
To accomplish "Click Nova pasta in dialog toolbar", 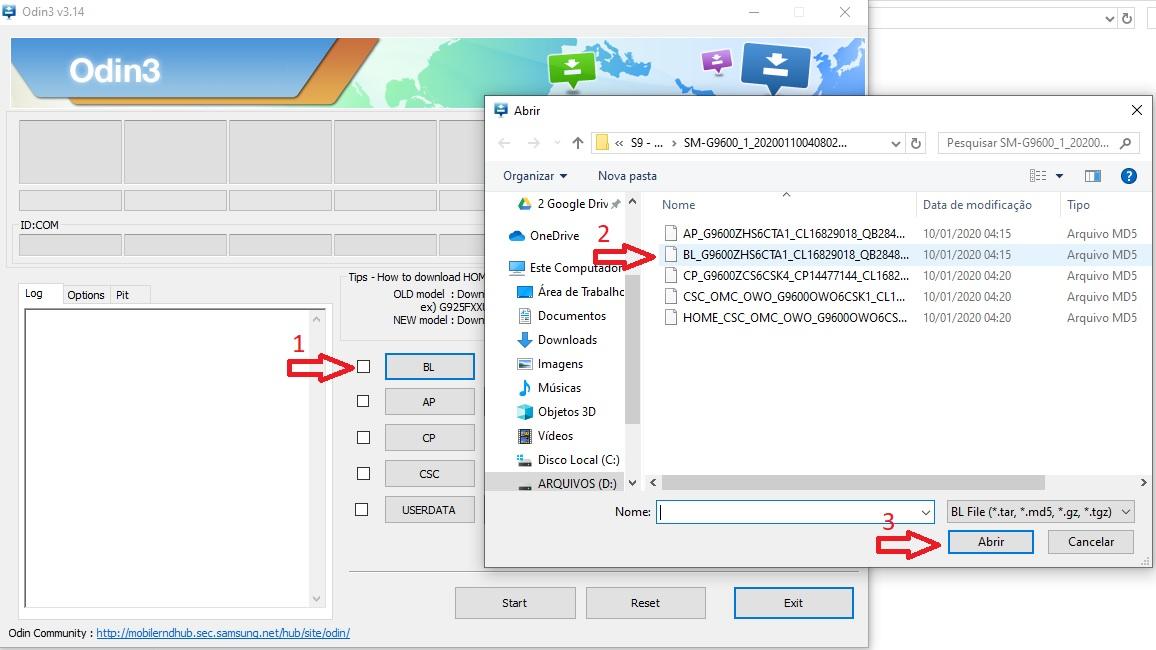I will pyautogui.click(x=627, y=175).
